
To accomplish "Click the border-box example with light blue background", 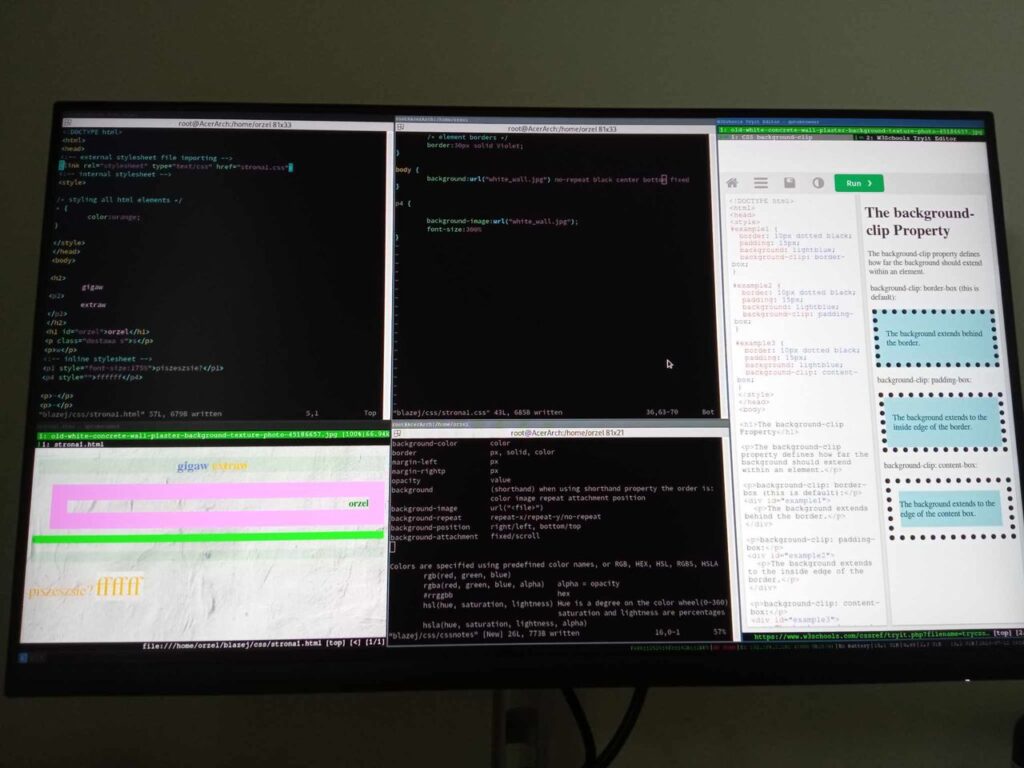I will pyautogui.click(x=934, y=338).
